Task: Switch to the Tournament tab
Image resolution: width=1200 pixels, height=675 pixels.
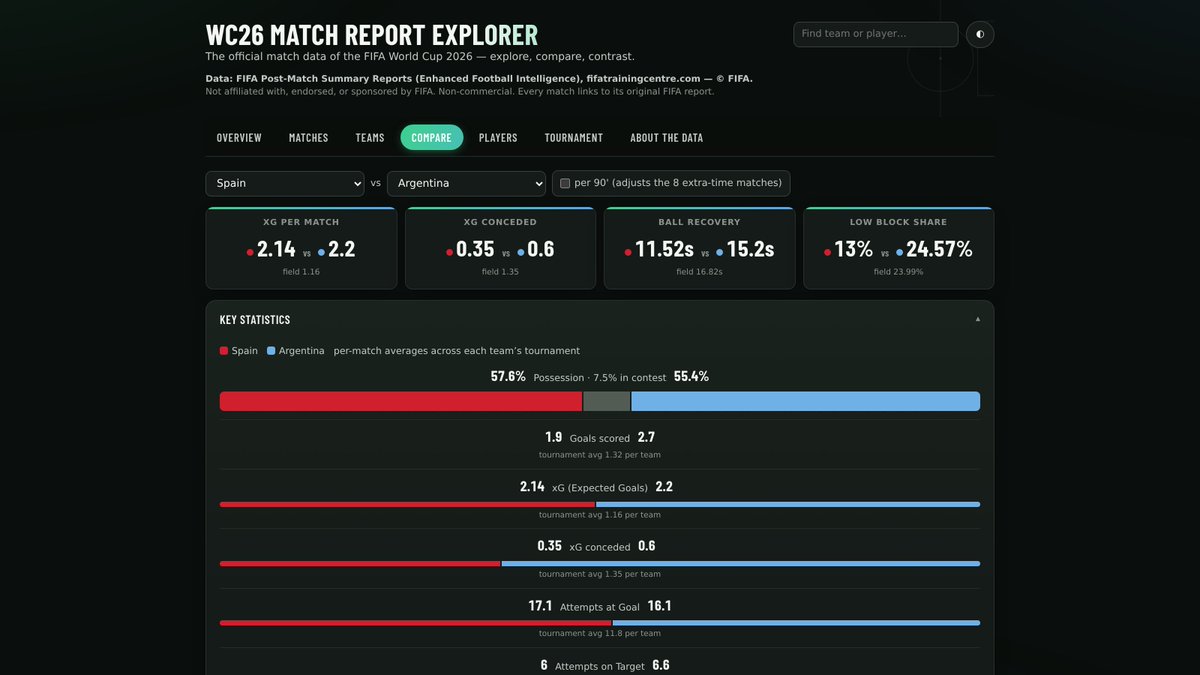Action: [x=574, y=138]
